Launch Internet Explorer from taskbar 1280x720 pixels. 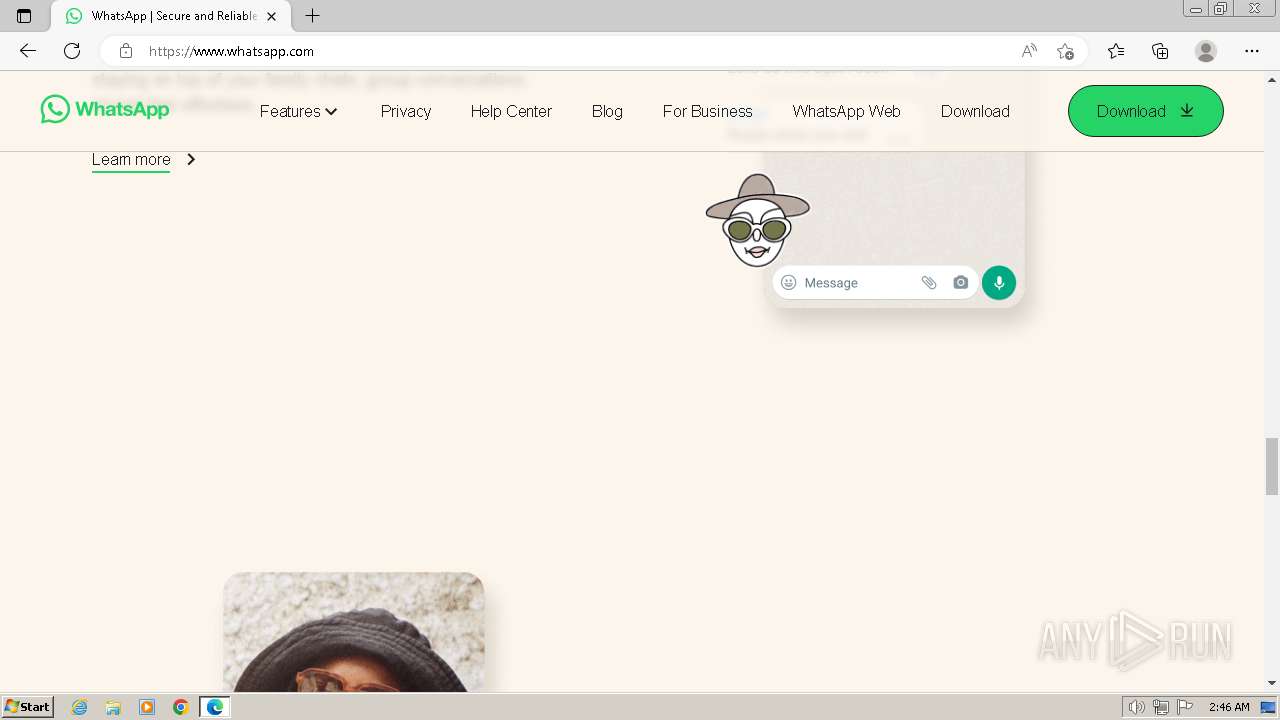80,707
